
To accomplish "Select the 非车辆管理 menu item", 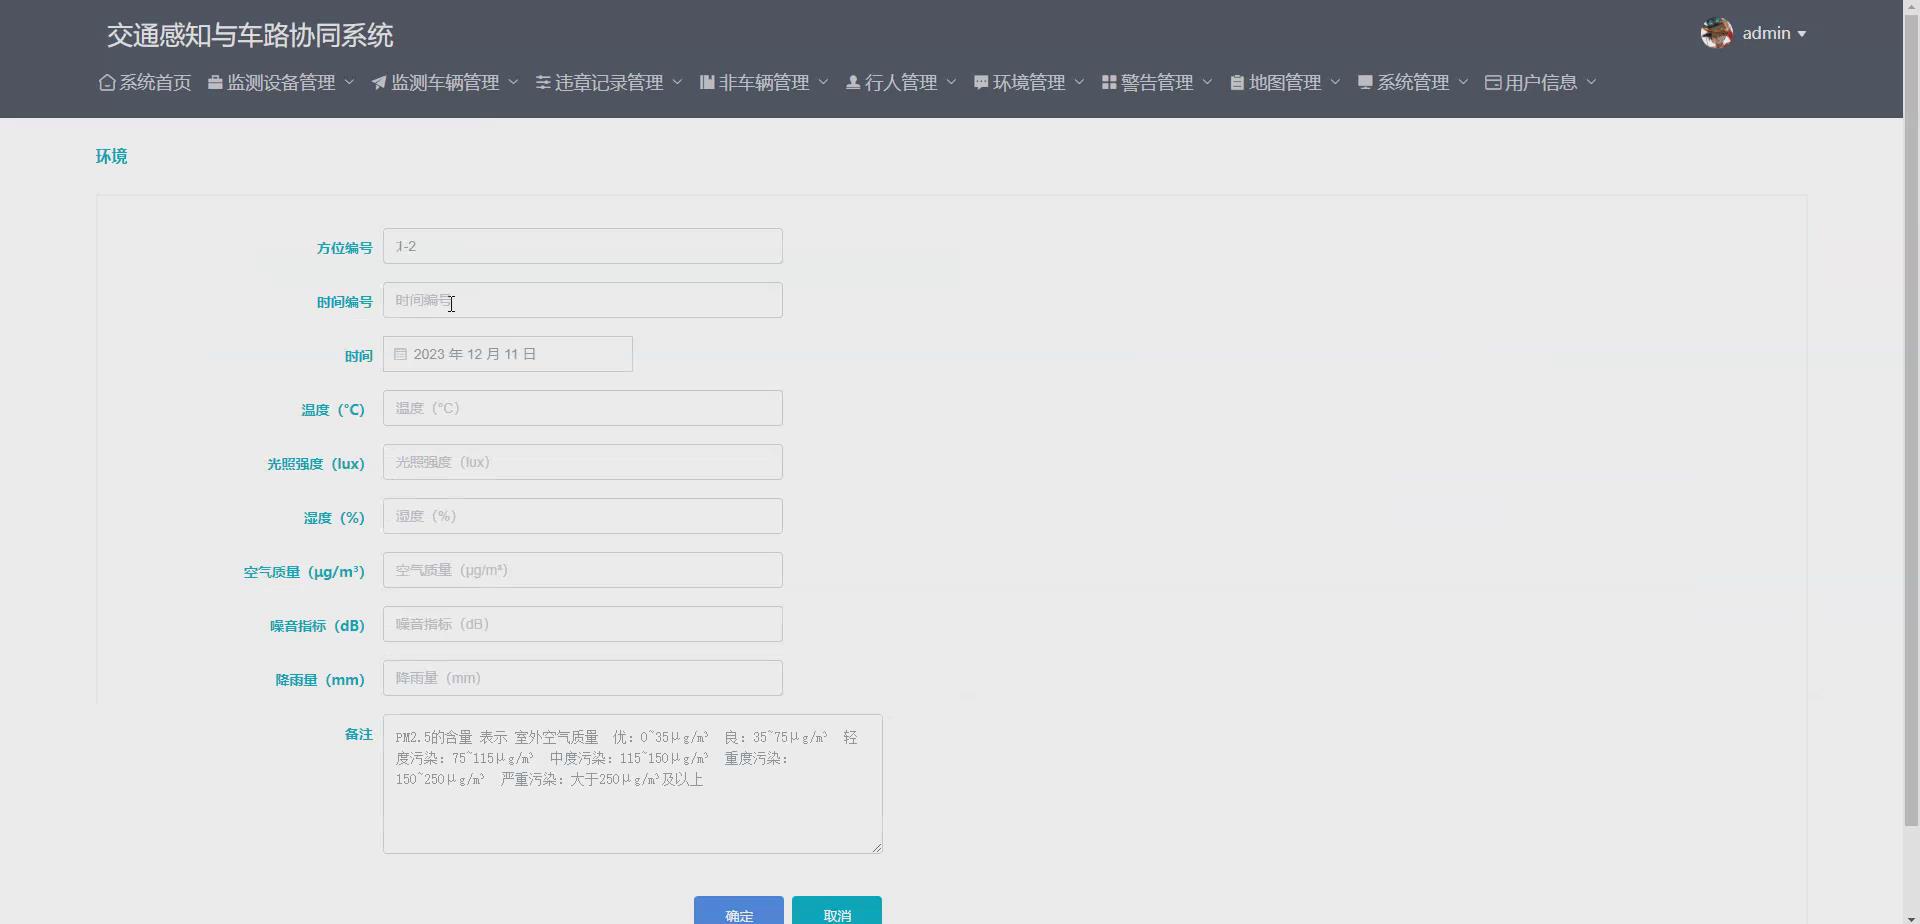I will [x=762, y=82].
